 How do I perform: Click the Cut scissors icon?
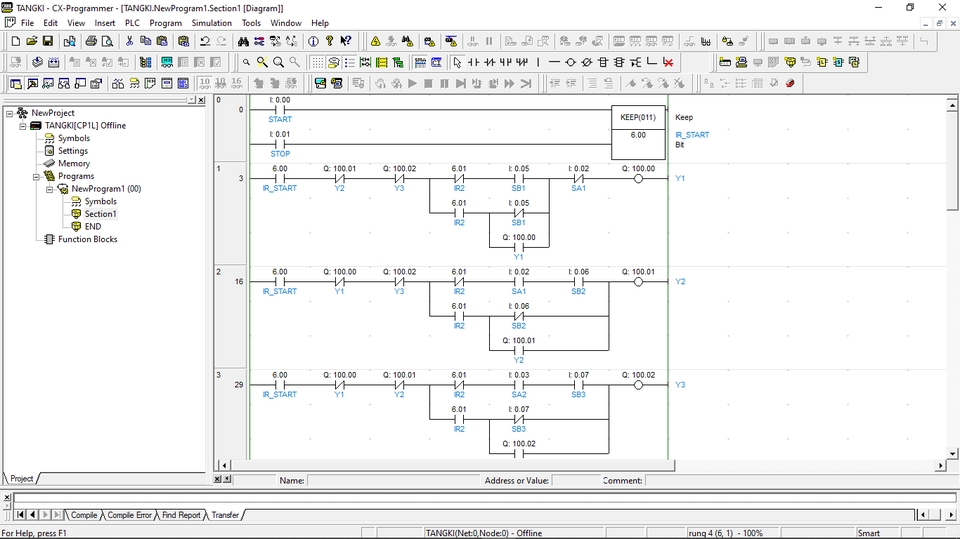click(x=129, y=42)
